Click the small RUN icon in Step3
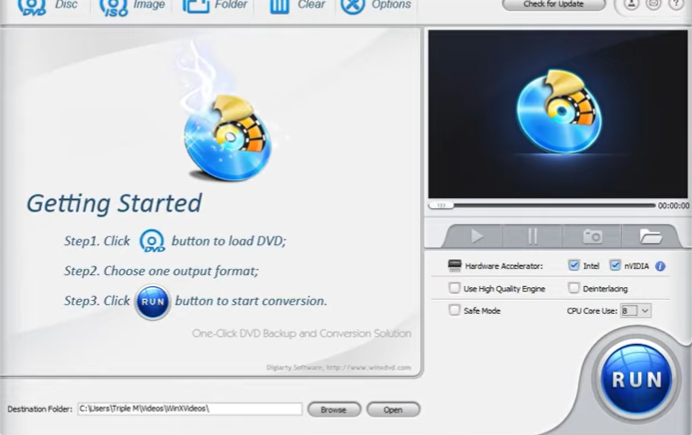The height and width of the screenshot is (435, 692). pyautogui.click(x=152, y=302)
